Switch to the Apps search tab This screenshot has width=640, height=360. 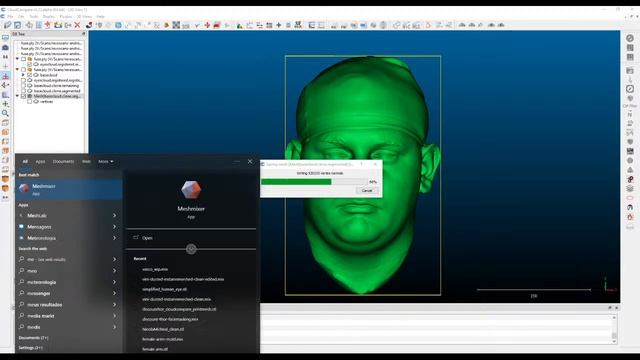(x=40, y=162)
